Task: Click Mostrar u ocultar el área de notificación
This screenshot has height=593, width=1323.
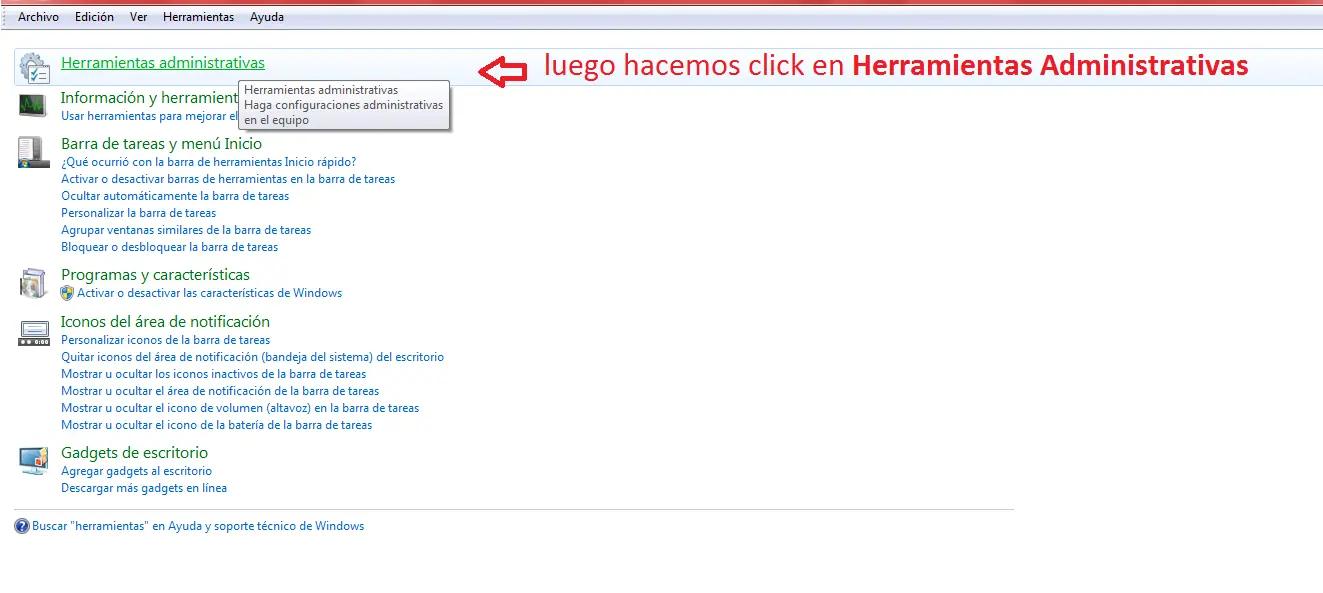Action: [x=220, y=391]
